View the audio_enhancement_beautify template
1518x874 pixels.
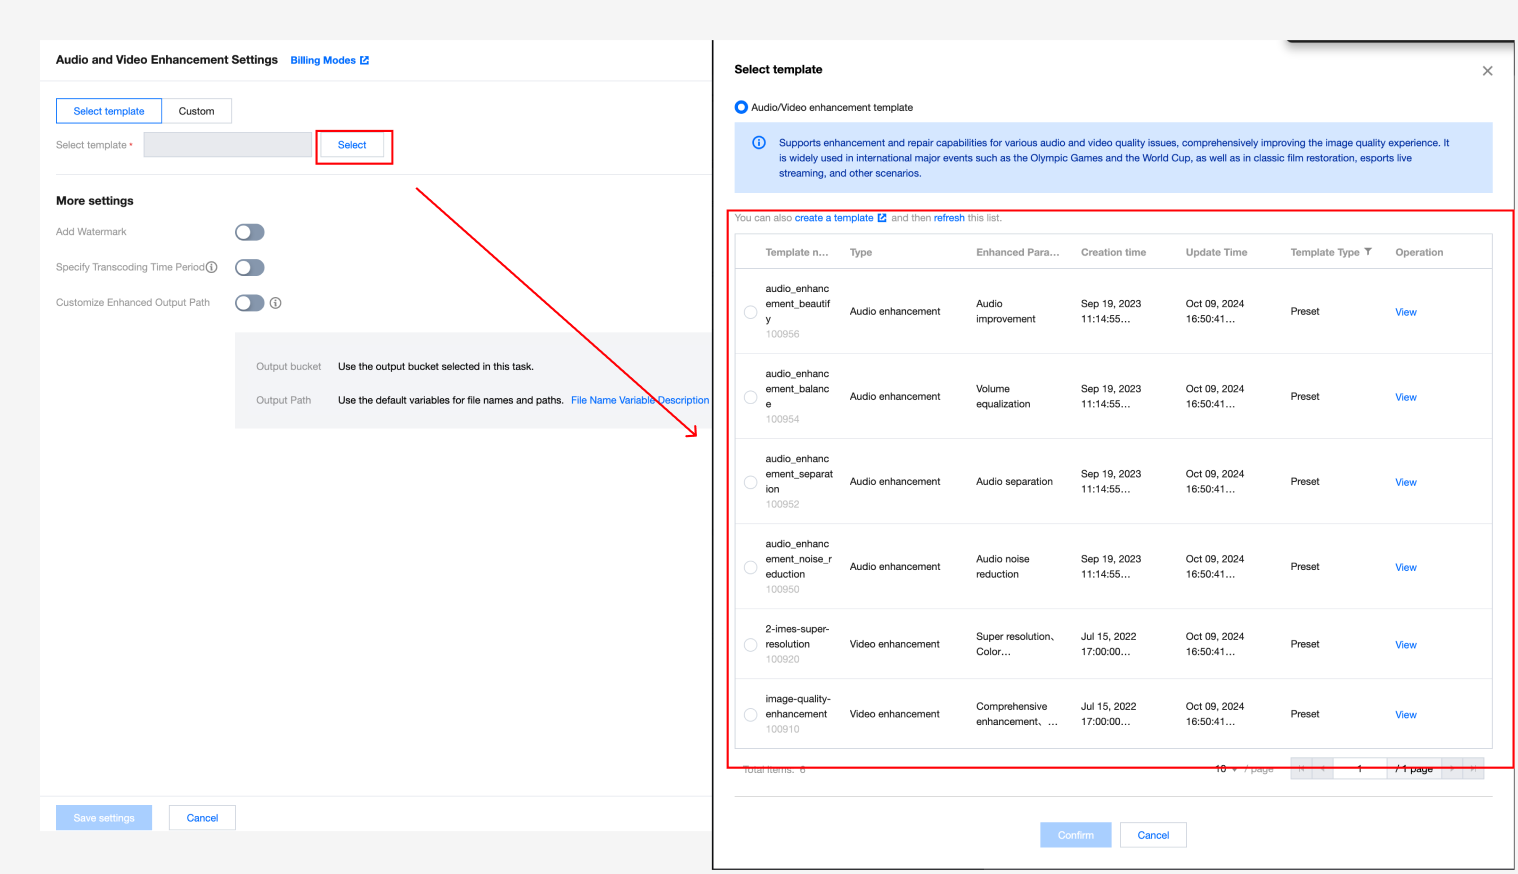pos(1406,312)
